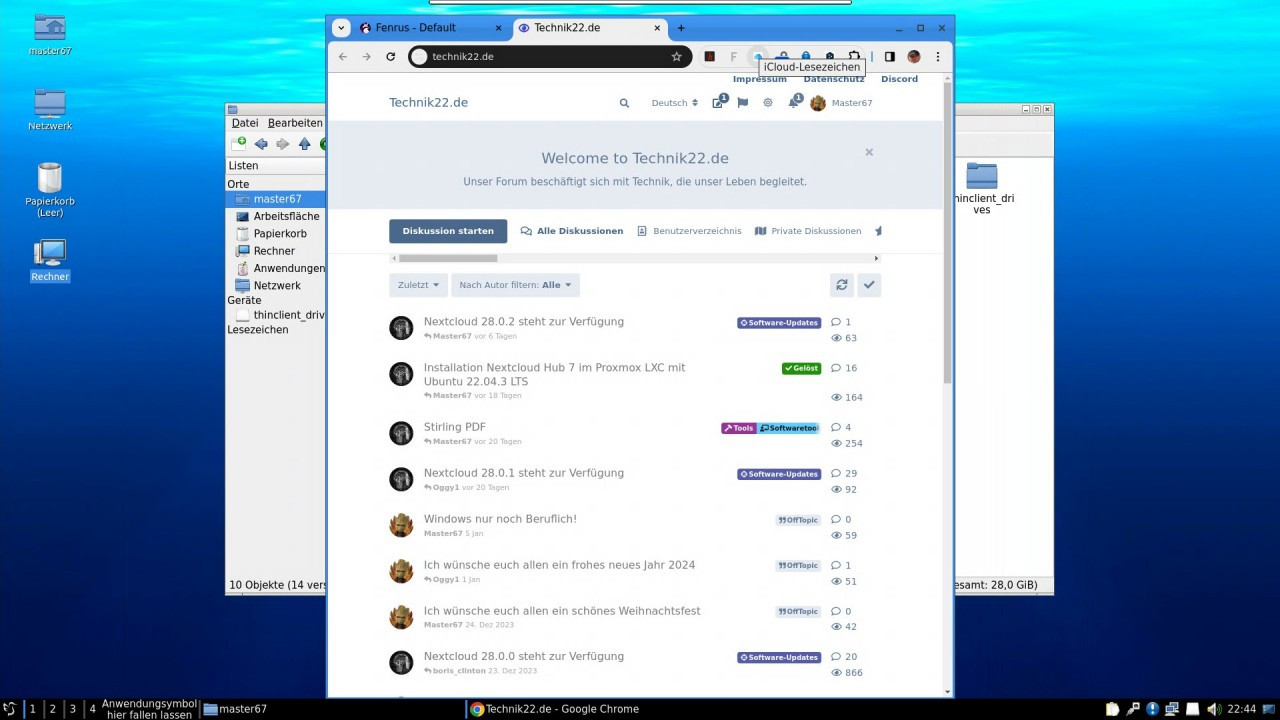Viewport: 1280px width, 720px height.
Task: Go back using Chrome's back arrow
Action: (x=343, y=57)
